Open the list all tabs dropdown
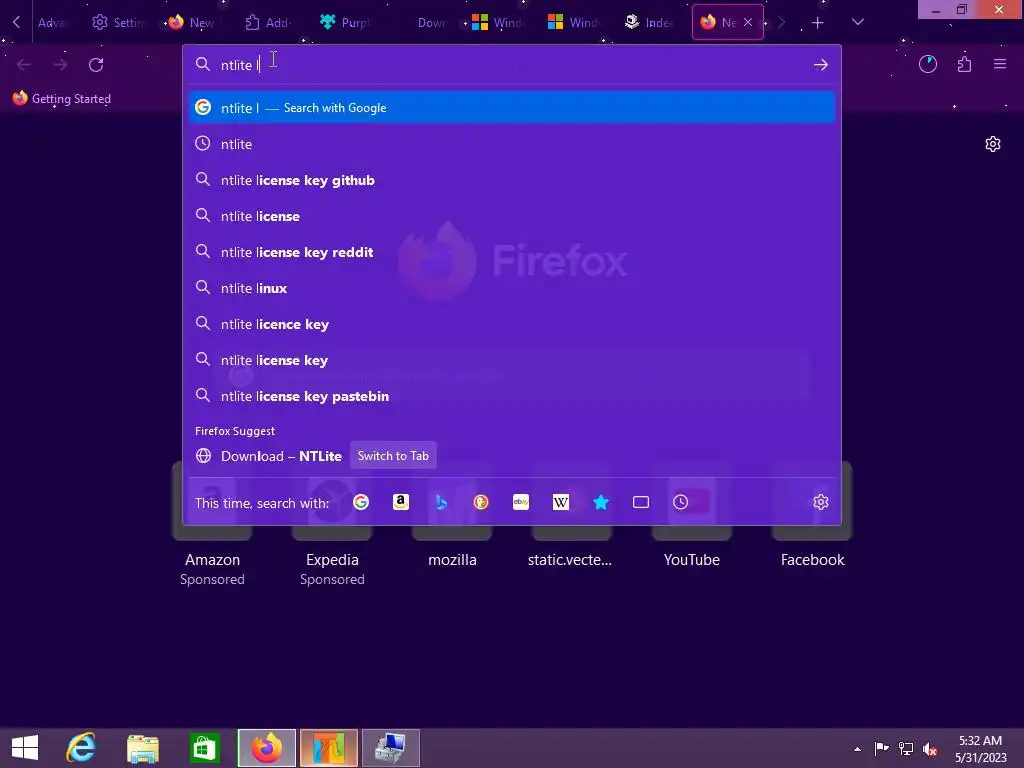The height and width of the screenshot is (768, 1024). click(x=858, y=22)
